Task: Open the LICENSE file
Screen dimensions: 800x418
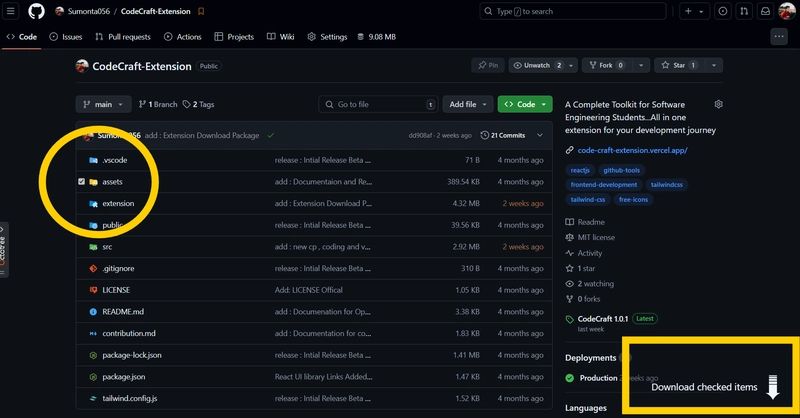Action: (x=116, y=290)
